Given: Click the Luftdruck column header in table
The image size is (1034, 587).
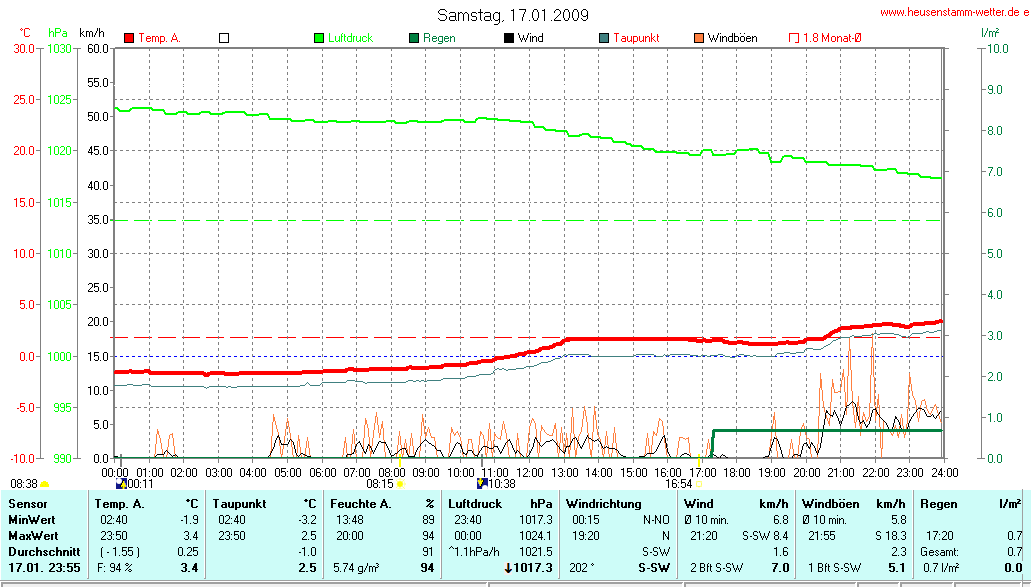Looking at the screenshot, I should point(475,504).
